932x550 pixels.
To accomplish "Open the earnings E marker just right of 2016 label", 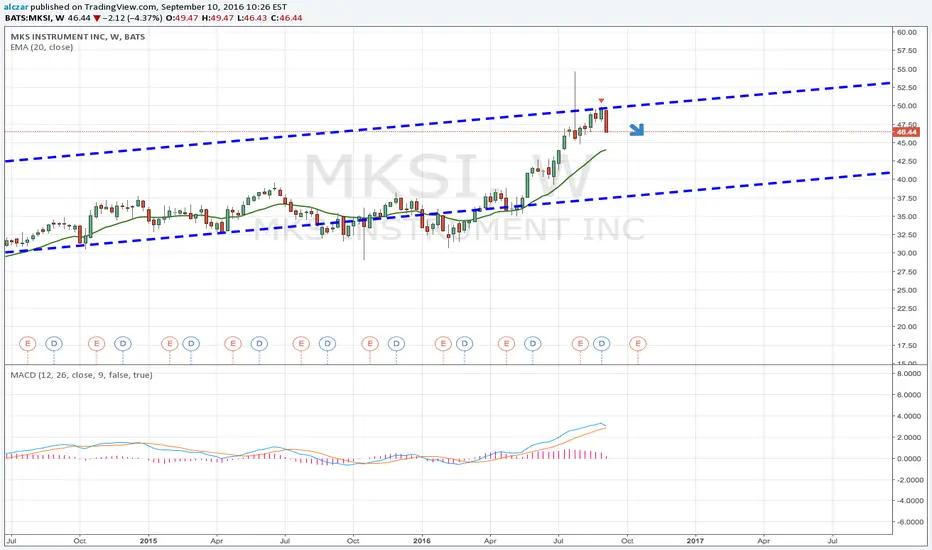I will click(x=443, y=344).
